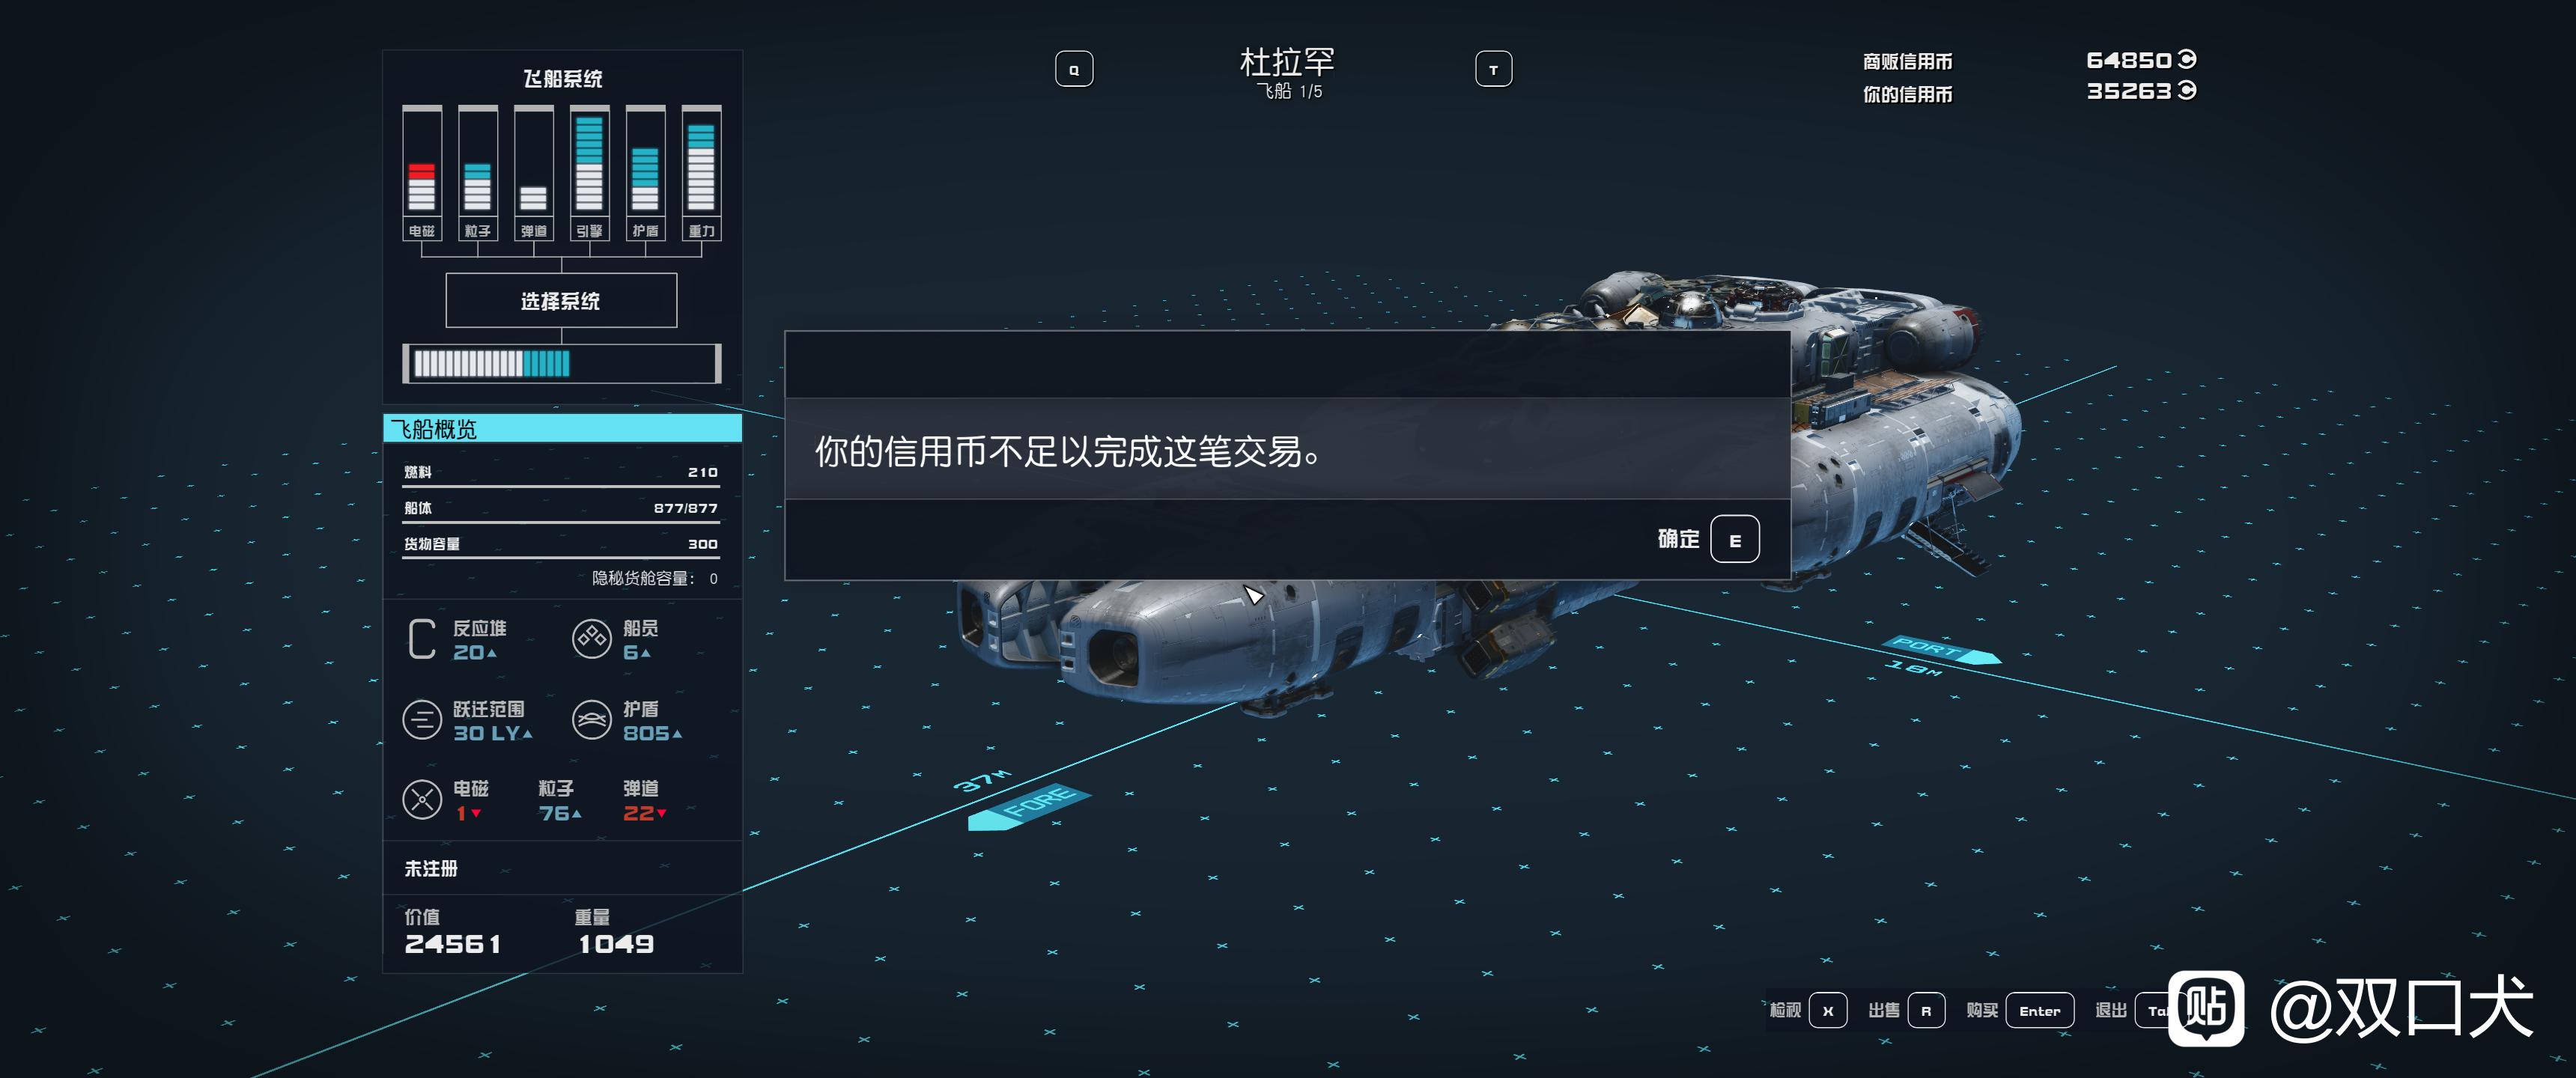
Task: Click the weapons crosshair icon beside 电磁
Action: [x=422, y=800]
